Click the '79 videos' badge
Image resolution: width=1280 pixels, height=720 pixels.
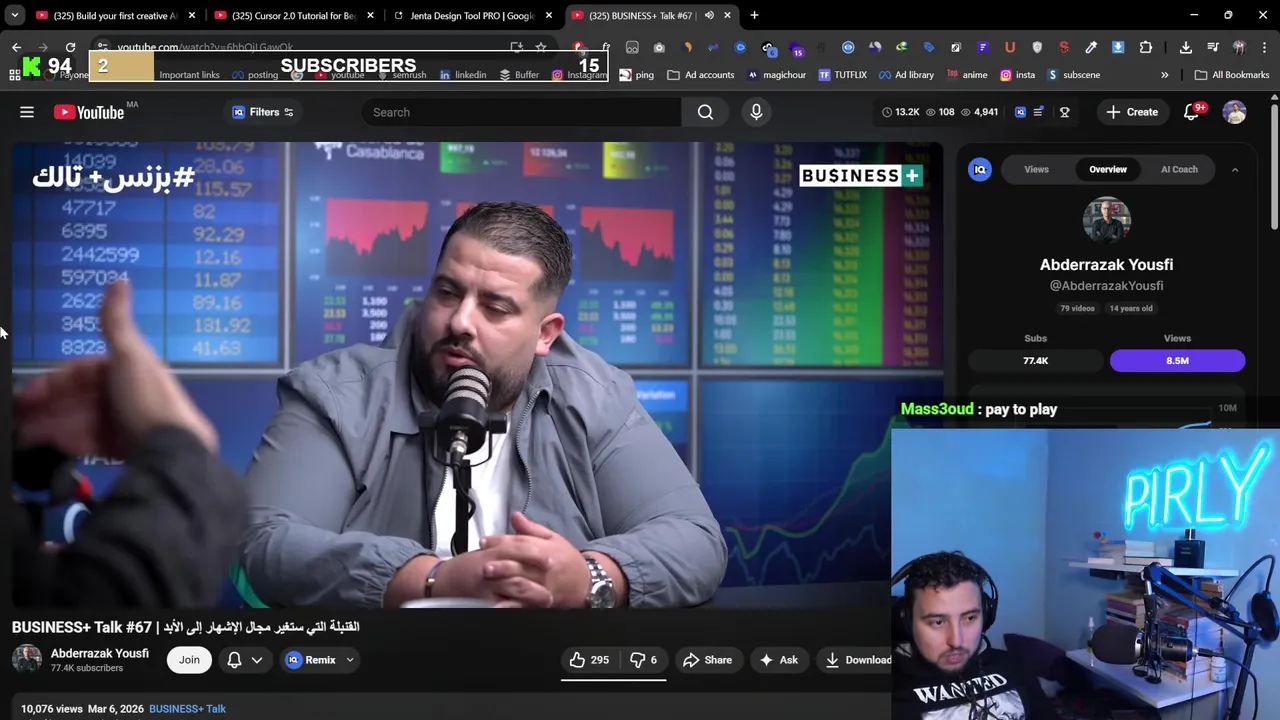pyautogui.click(x=1077, y=308)
